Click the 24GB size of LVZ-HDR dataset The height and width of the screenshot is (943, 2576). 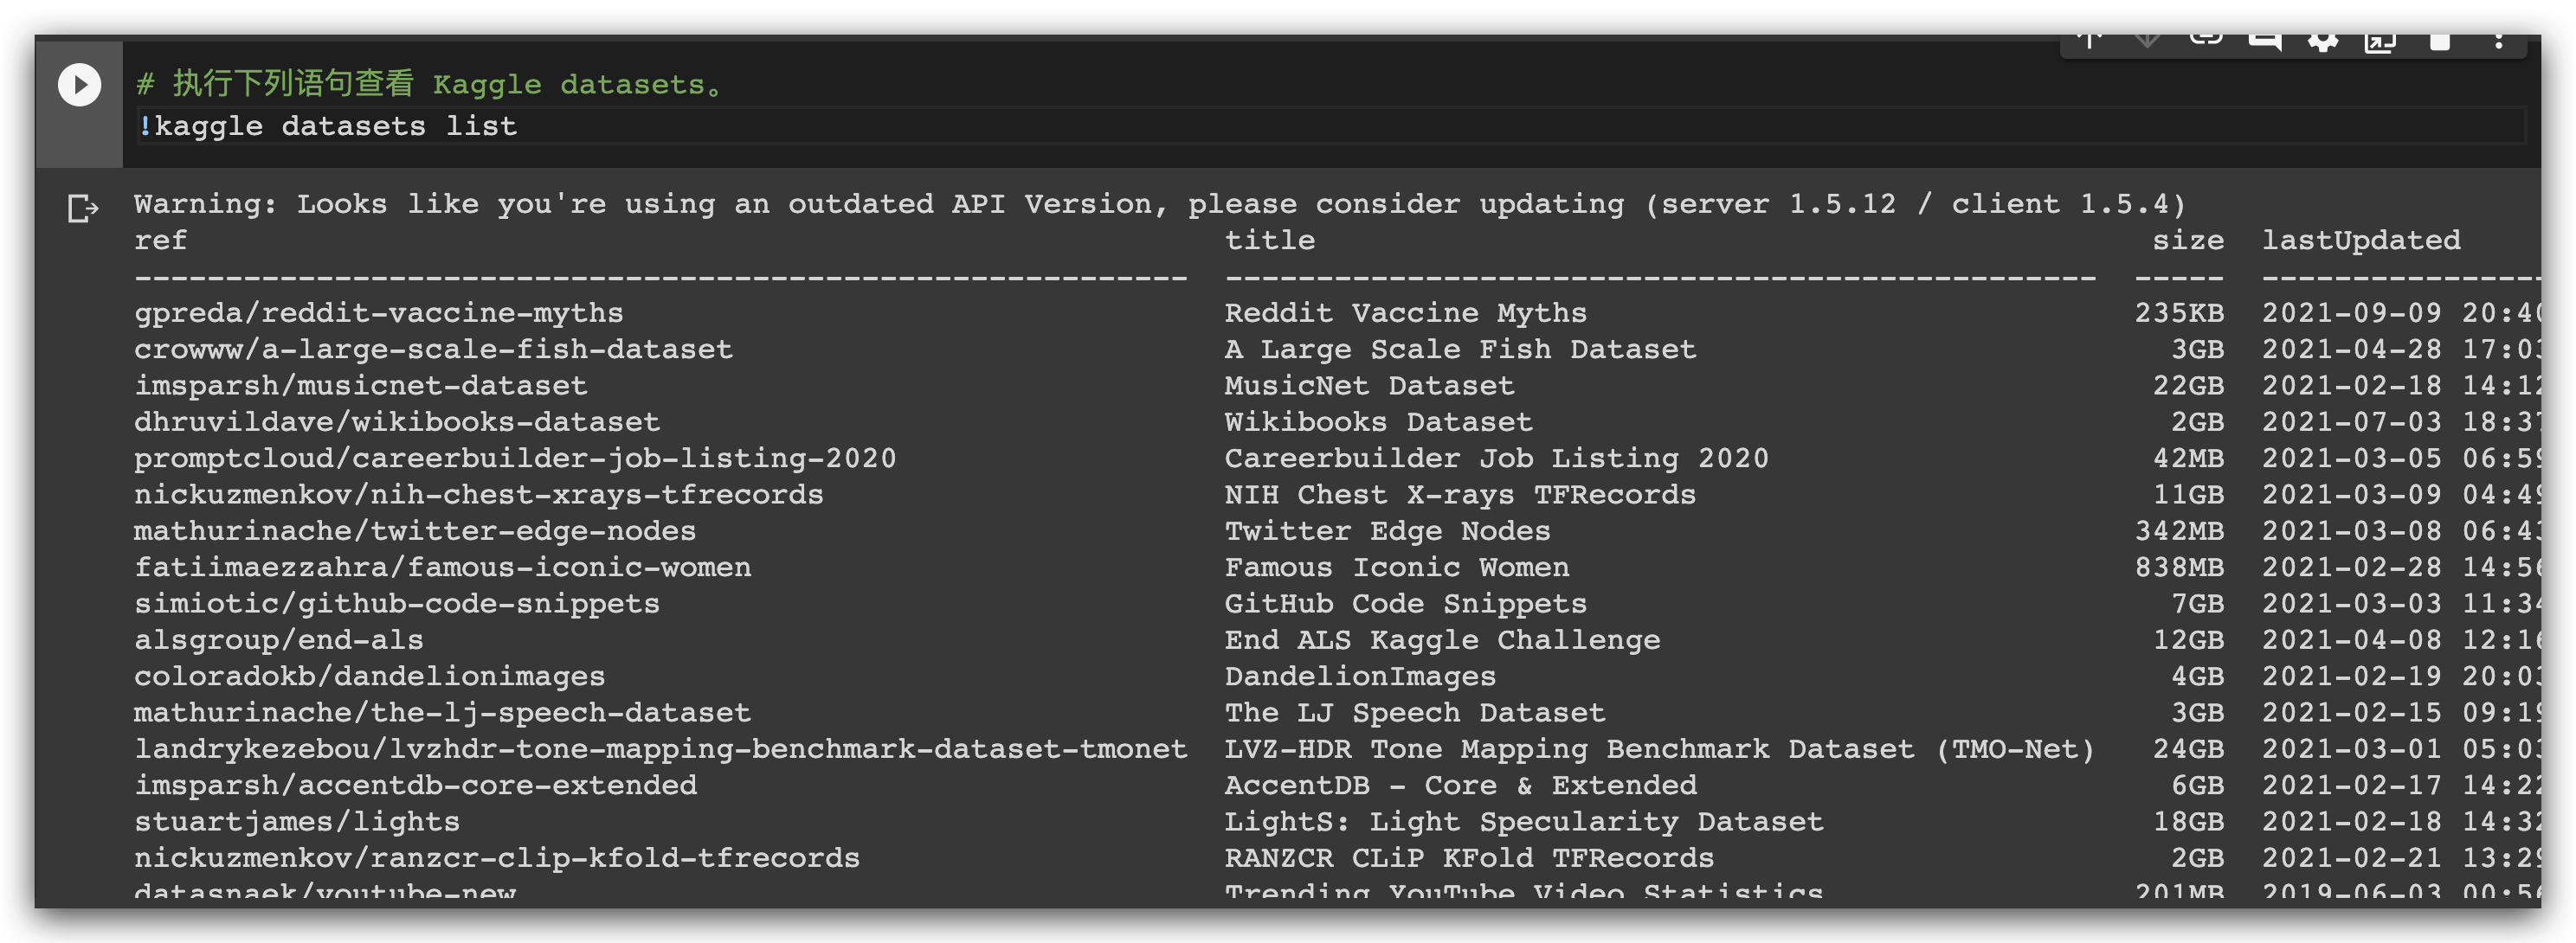point(2188,749)
